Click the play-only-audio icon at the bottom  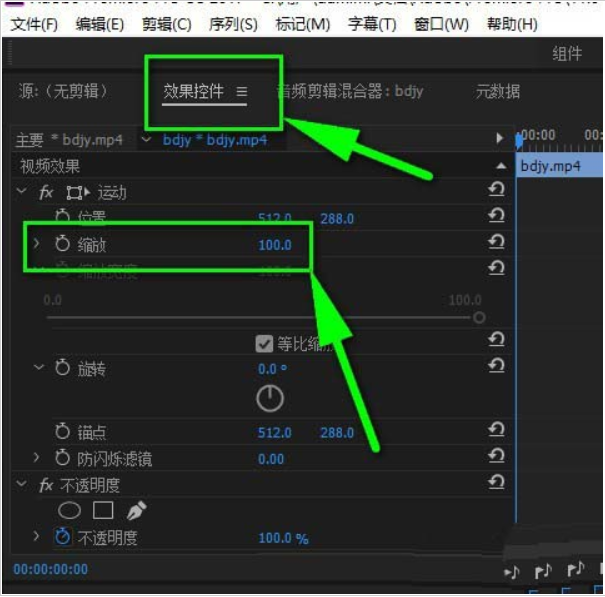[x=512, y=572]
